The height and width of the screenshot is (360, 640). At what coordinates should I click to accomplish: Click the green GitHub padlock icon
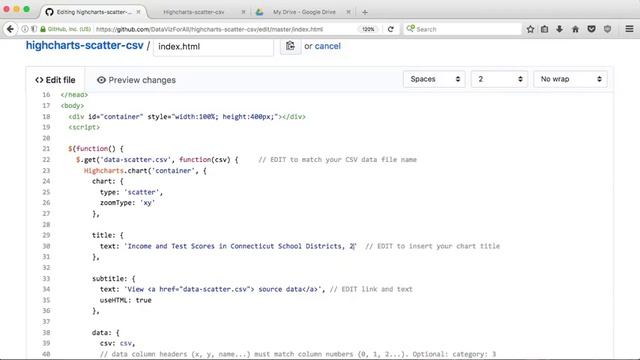43,29
